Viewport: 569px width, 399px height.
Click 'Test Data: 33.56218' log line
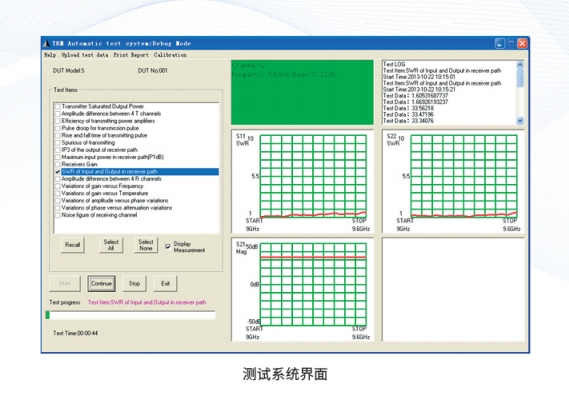pyautogui.click(x=408, y=108)
